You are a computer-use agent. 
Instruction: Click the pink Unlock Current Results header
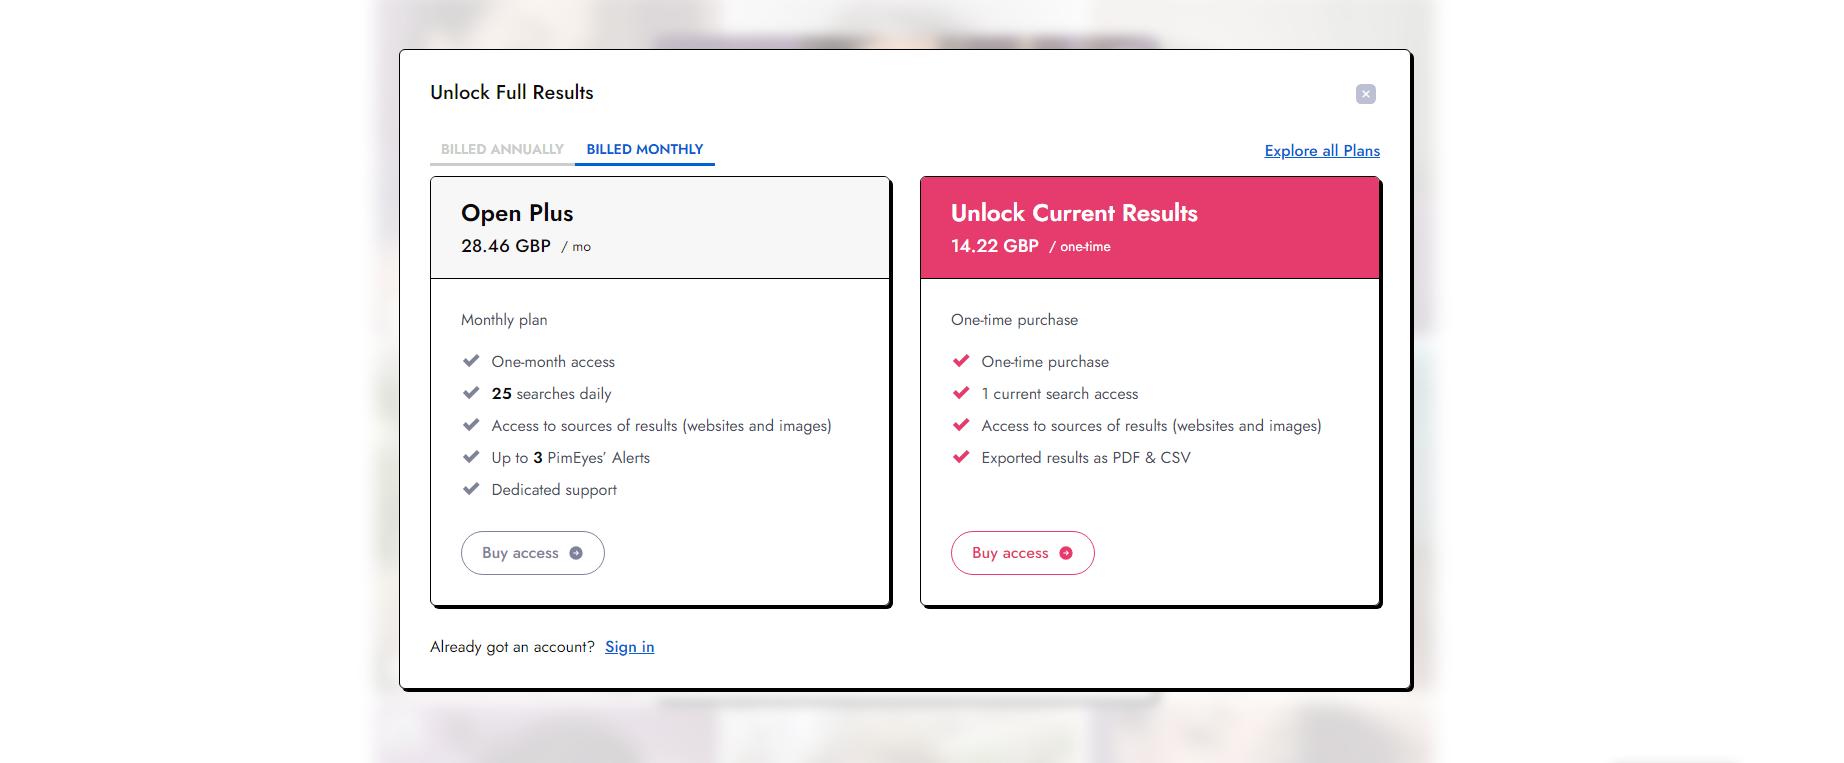click(1074, 213)
